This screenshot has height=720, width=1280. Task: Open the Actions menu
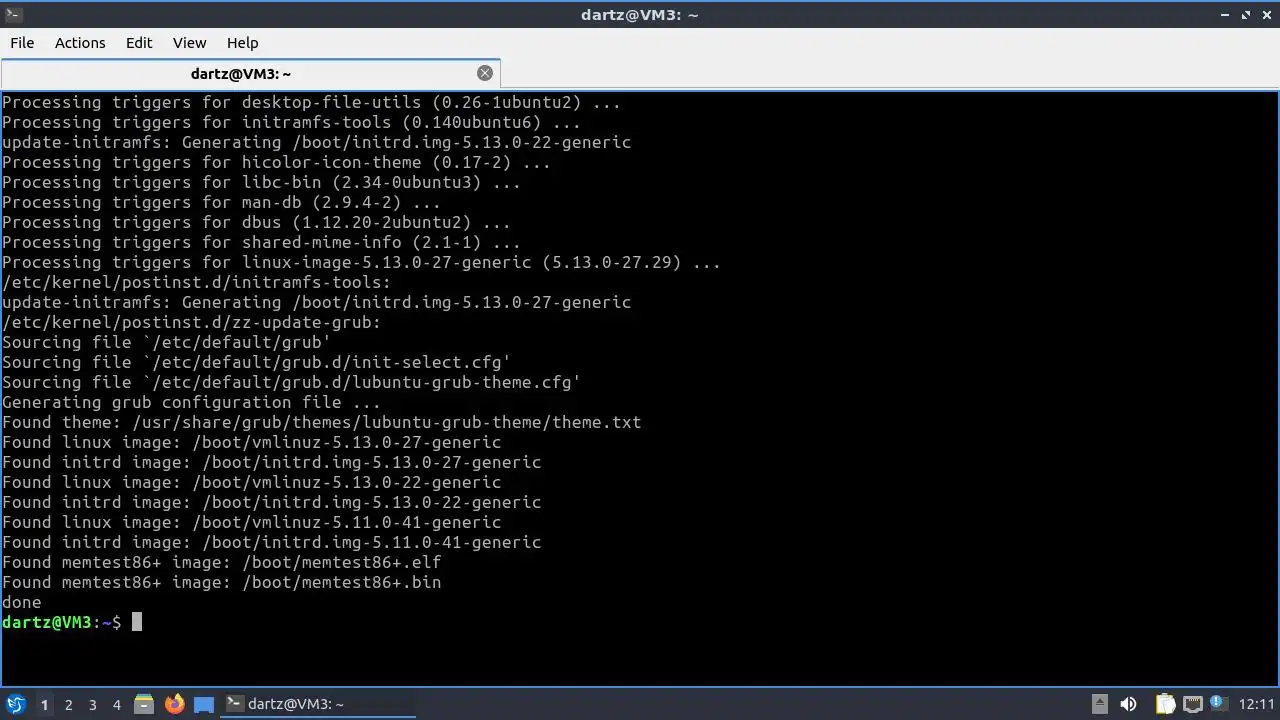click(x=80, y=42)
